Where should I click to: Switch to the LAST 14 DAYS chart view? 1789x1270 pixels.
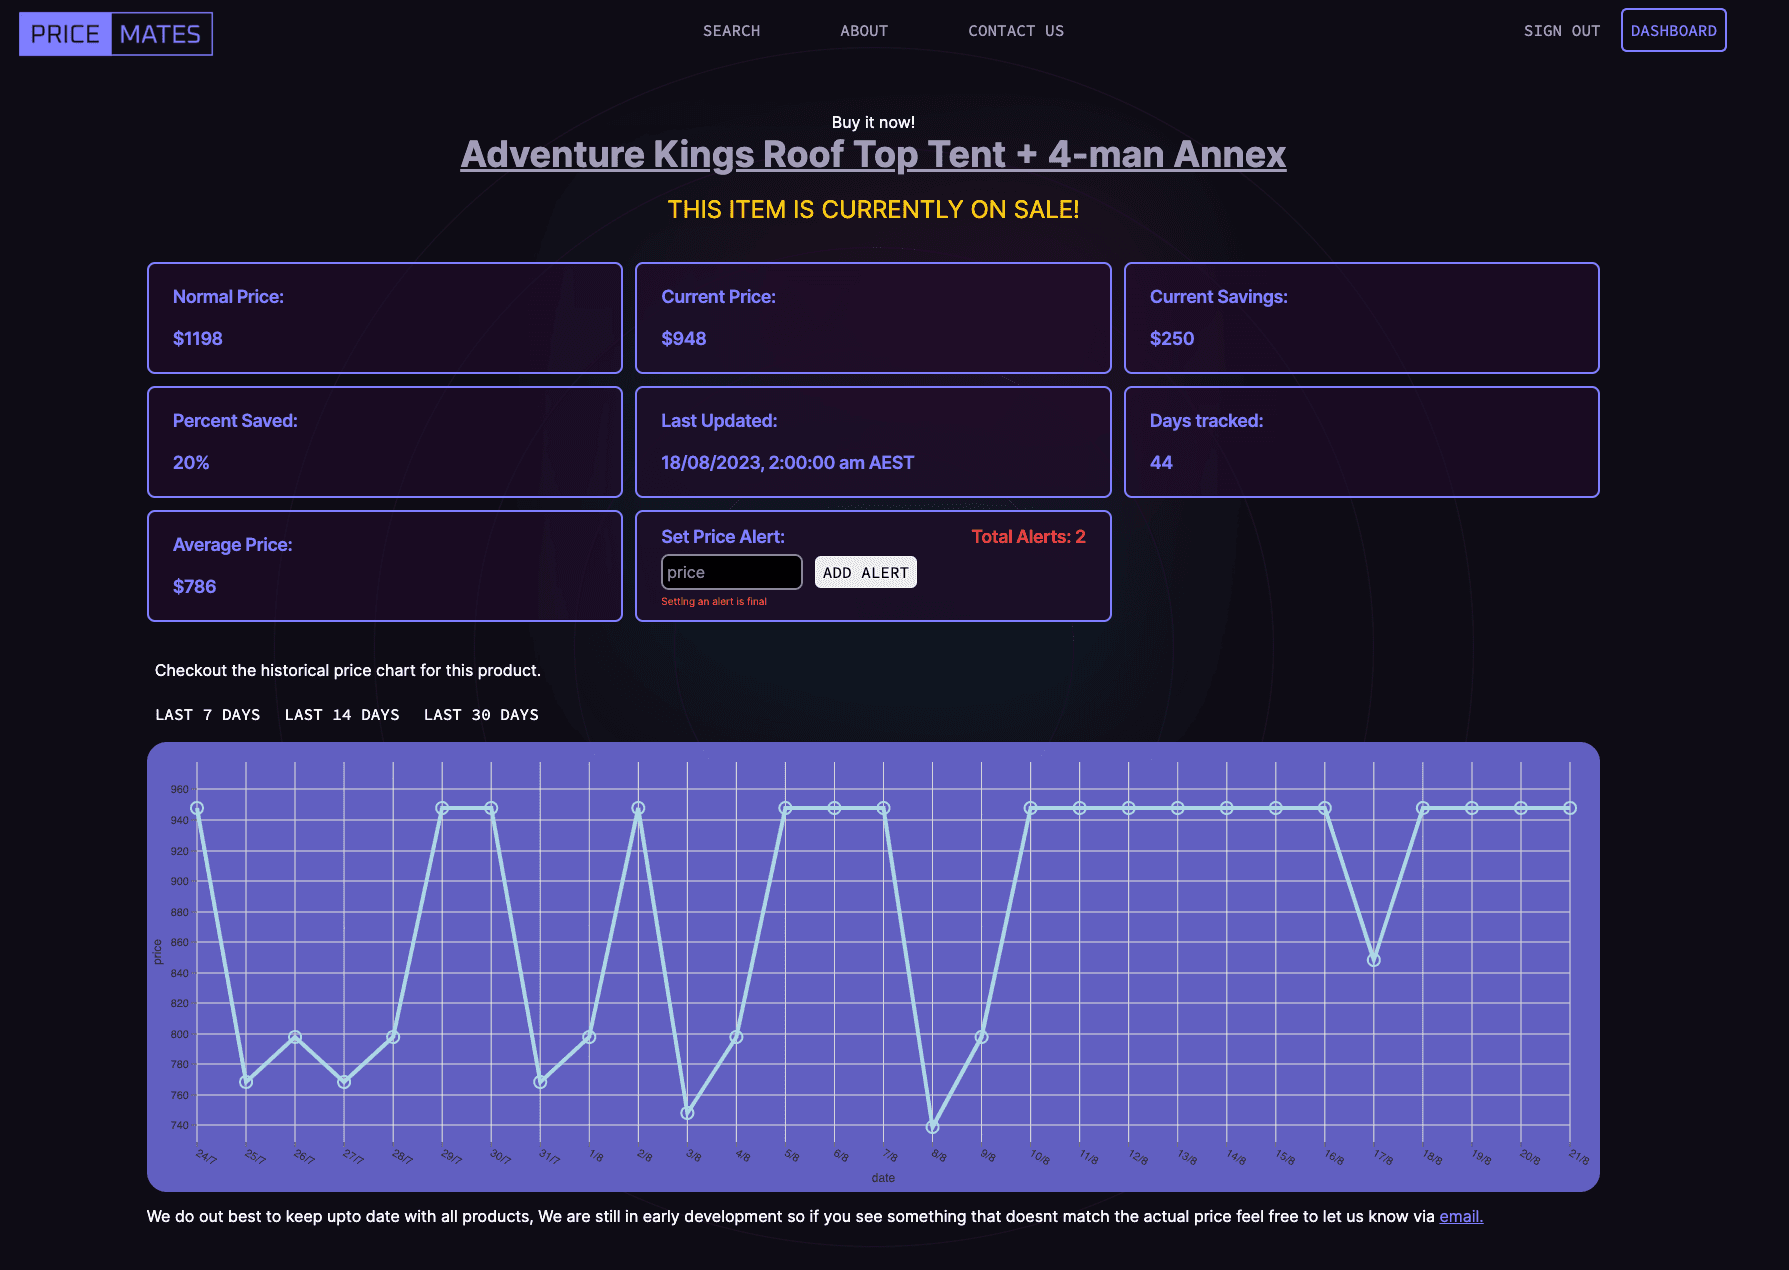[x=342, y=714]
